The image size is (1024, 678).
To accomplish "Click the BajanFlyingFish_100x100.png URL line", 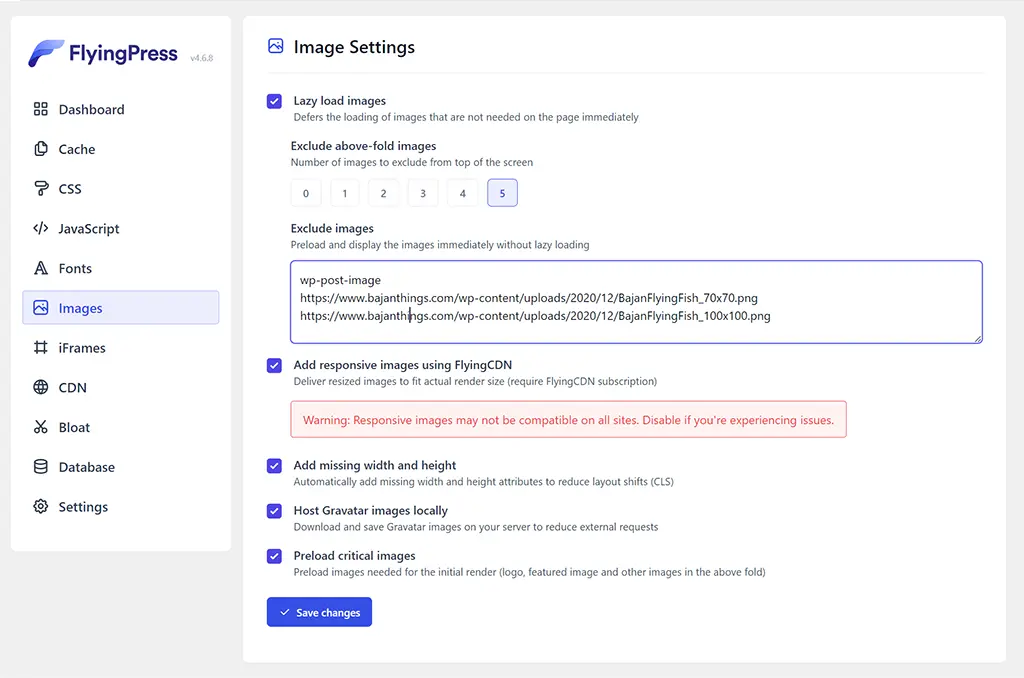I will pyautogui.click(x=535, y=316).
